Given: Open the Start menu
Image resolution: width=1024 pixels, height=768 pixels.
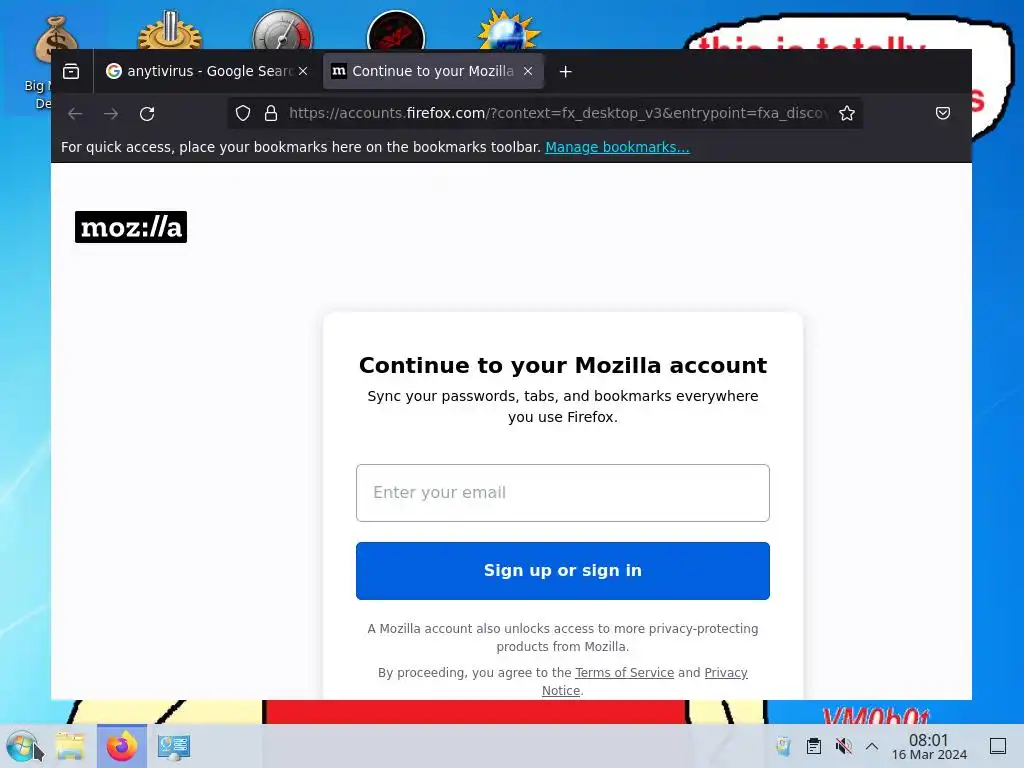Looking at the screenshot, I should tap(22, 746).
